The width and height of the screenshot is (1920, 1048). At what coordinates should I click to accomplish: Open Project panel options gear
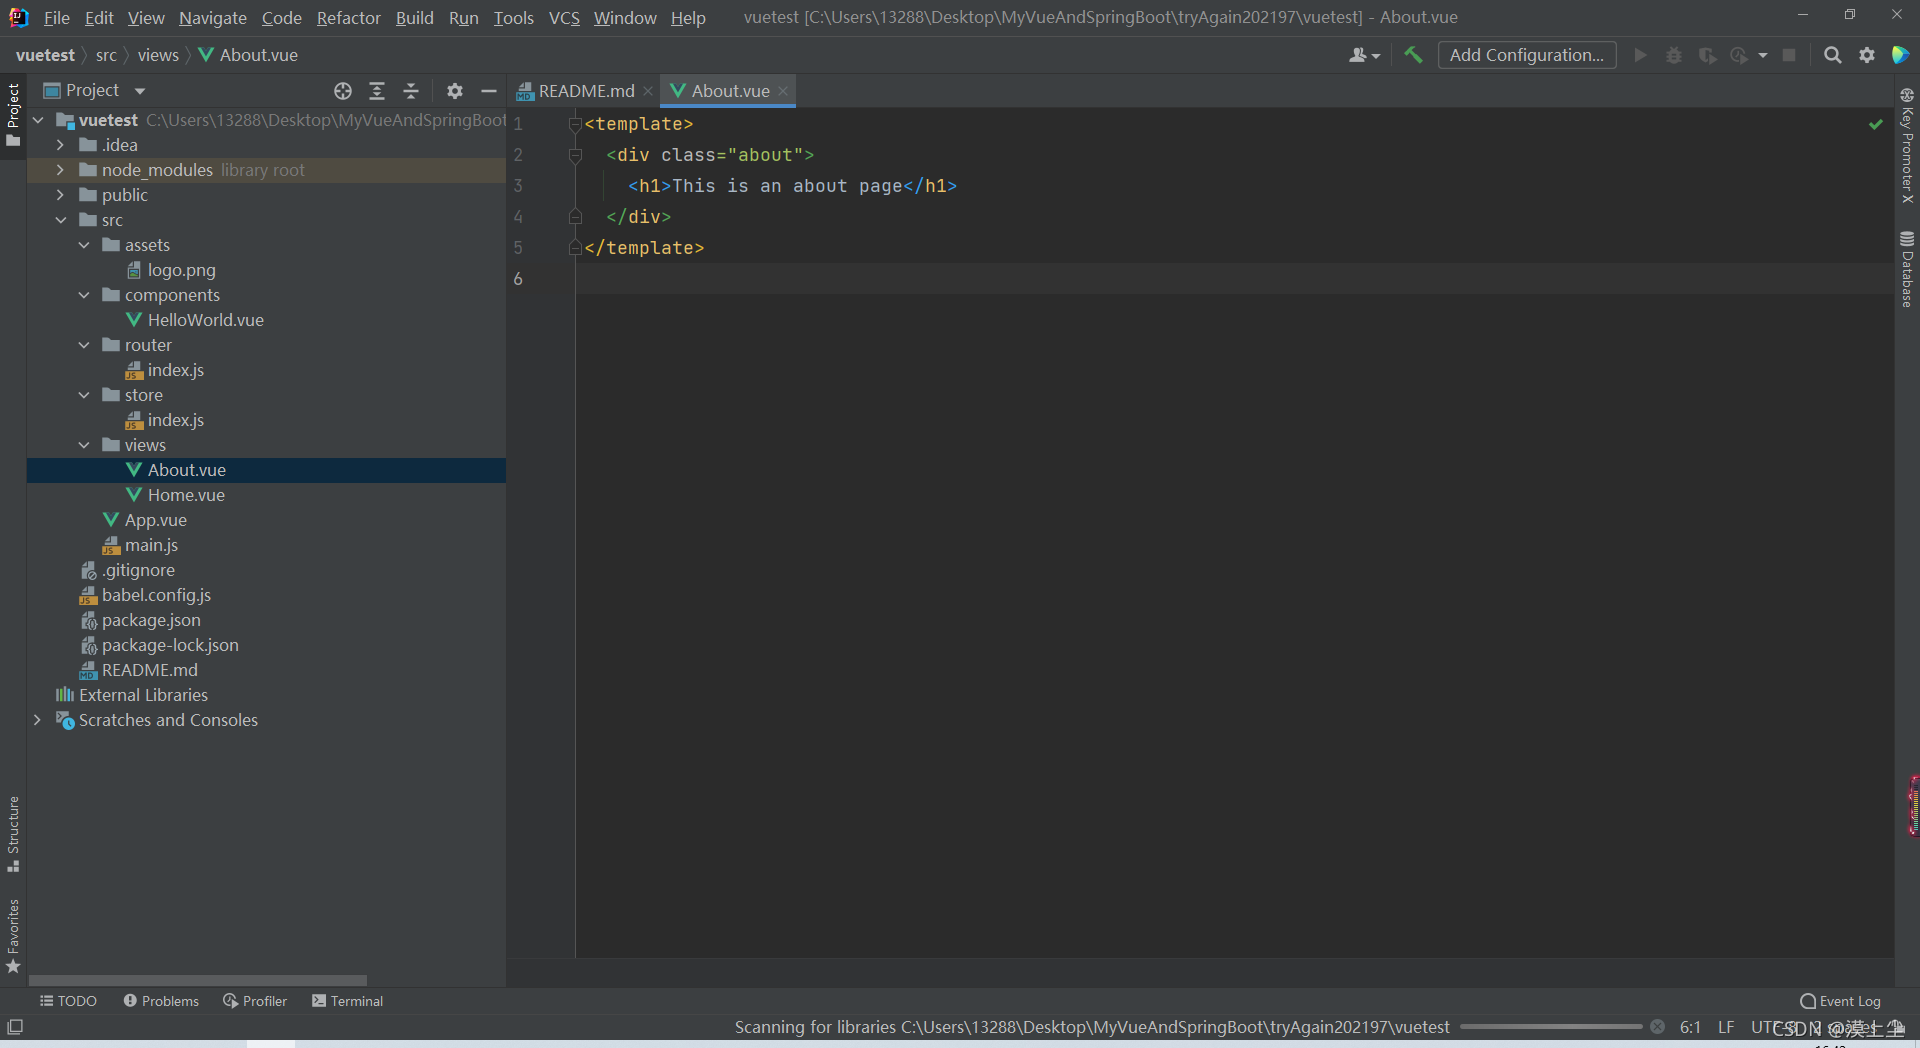pos(455,91)
